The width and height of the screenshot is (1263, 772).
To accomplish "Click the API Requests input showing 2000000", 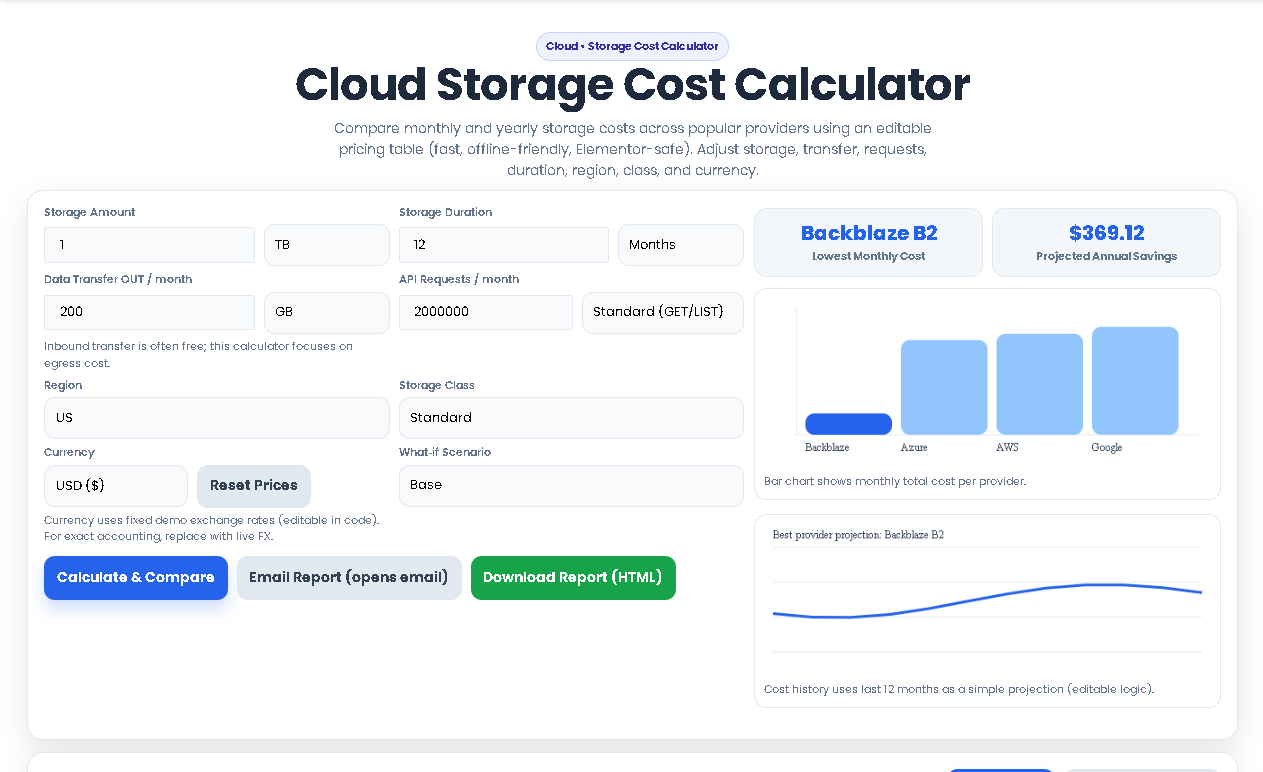I will pyautogui.click(x=486, y=312).
